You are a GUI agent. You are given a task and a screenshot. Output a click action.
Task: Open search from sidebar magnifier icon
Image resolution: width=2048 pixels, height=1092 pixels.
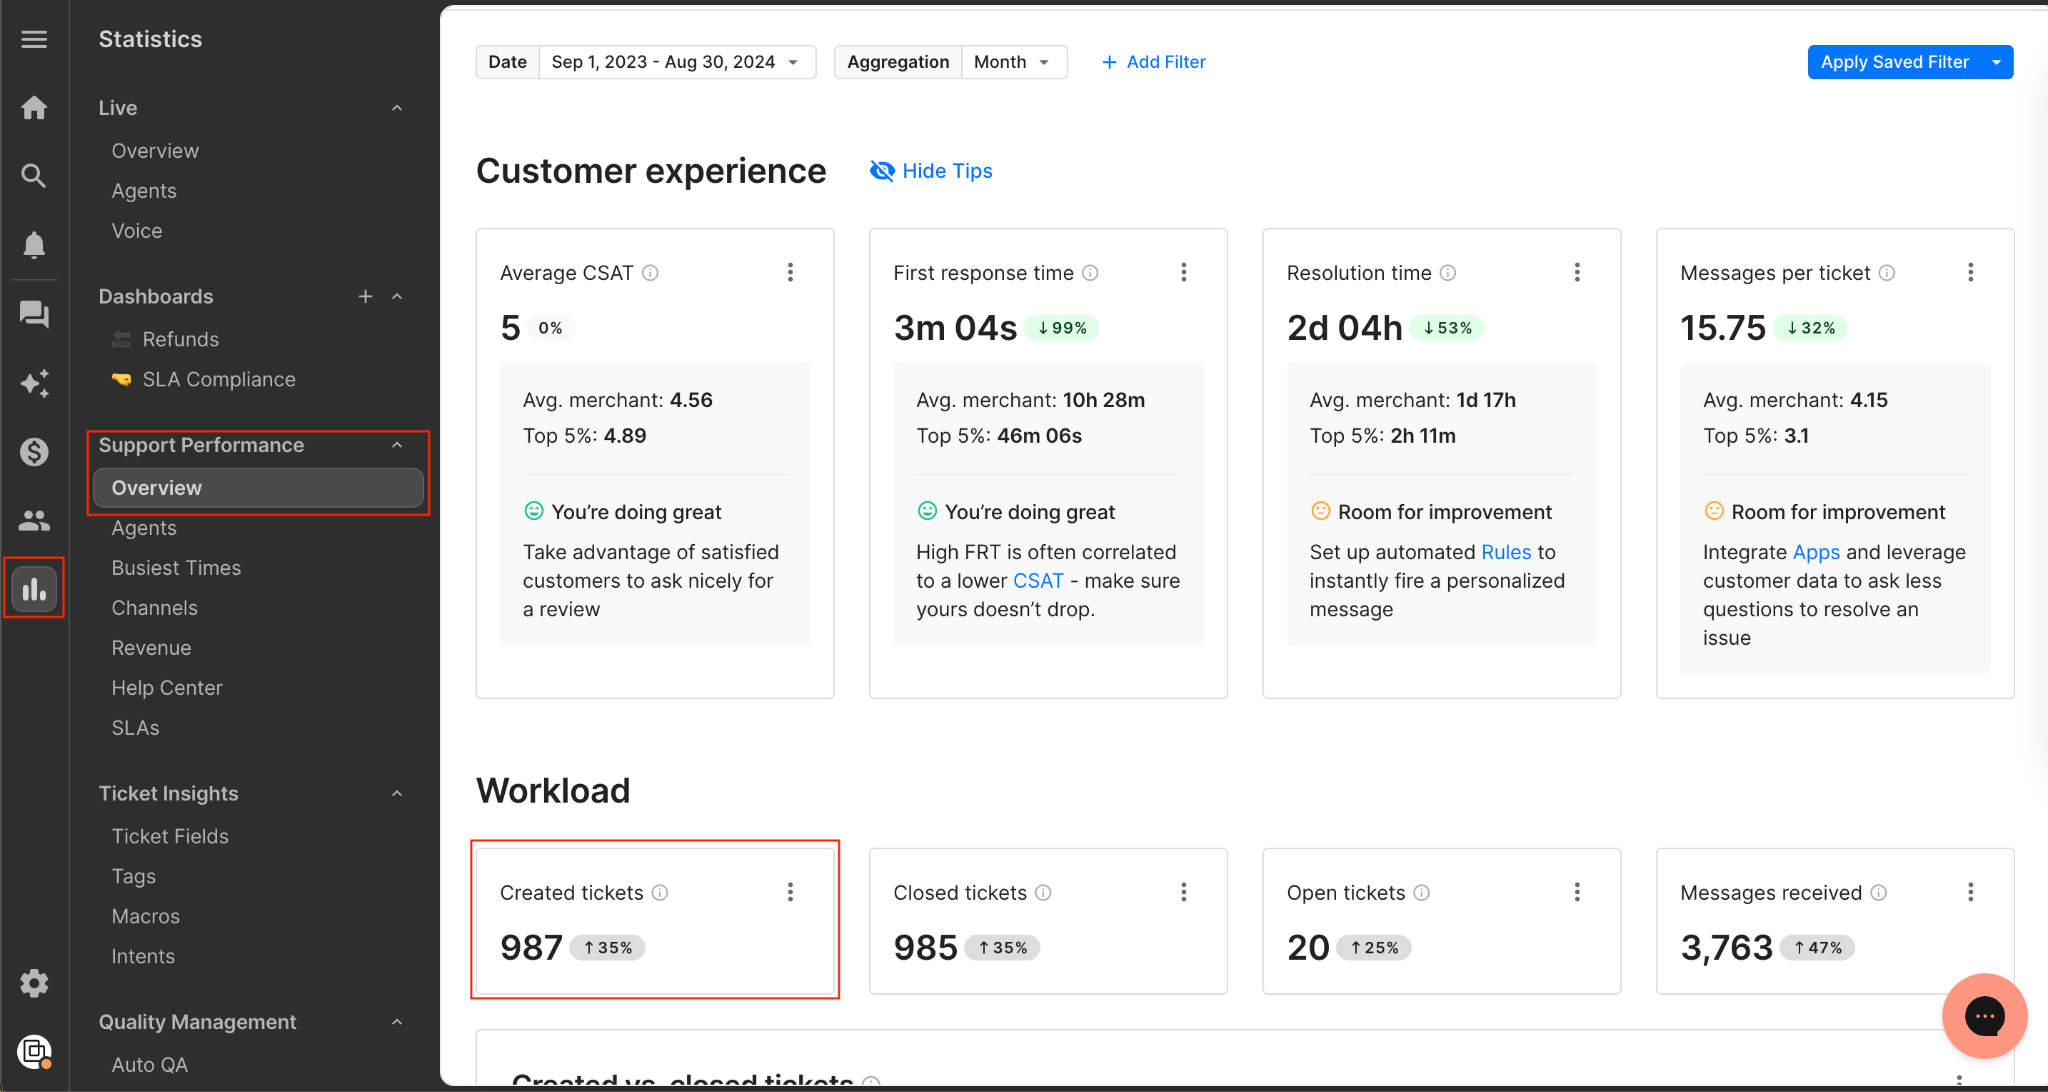coord(34,176)
